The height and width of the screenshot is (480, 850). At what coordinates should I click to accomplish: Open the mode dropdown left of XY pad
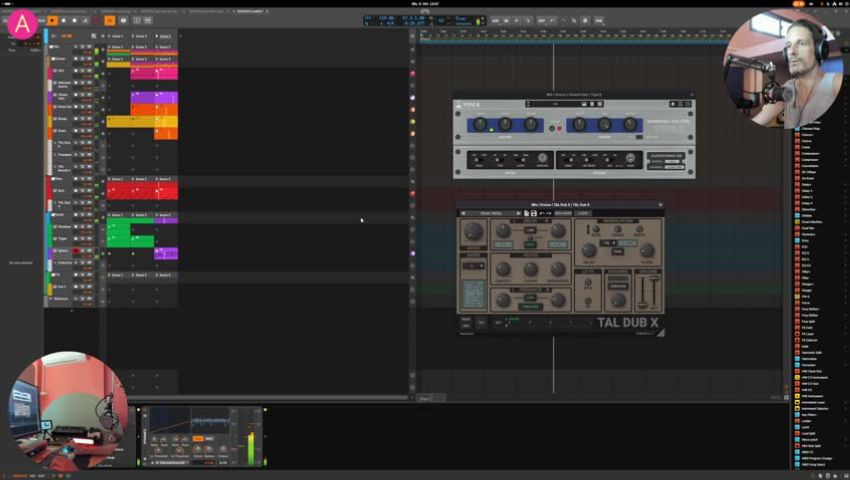pos(473,266)
